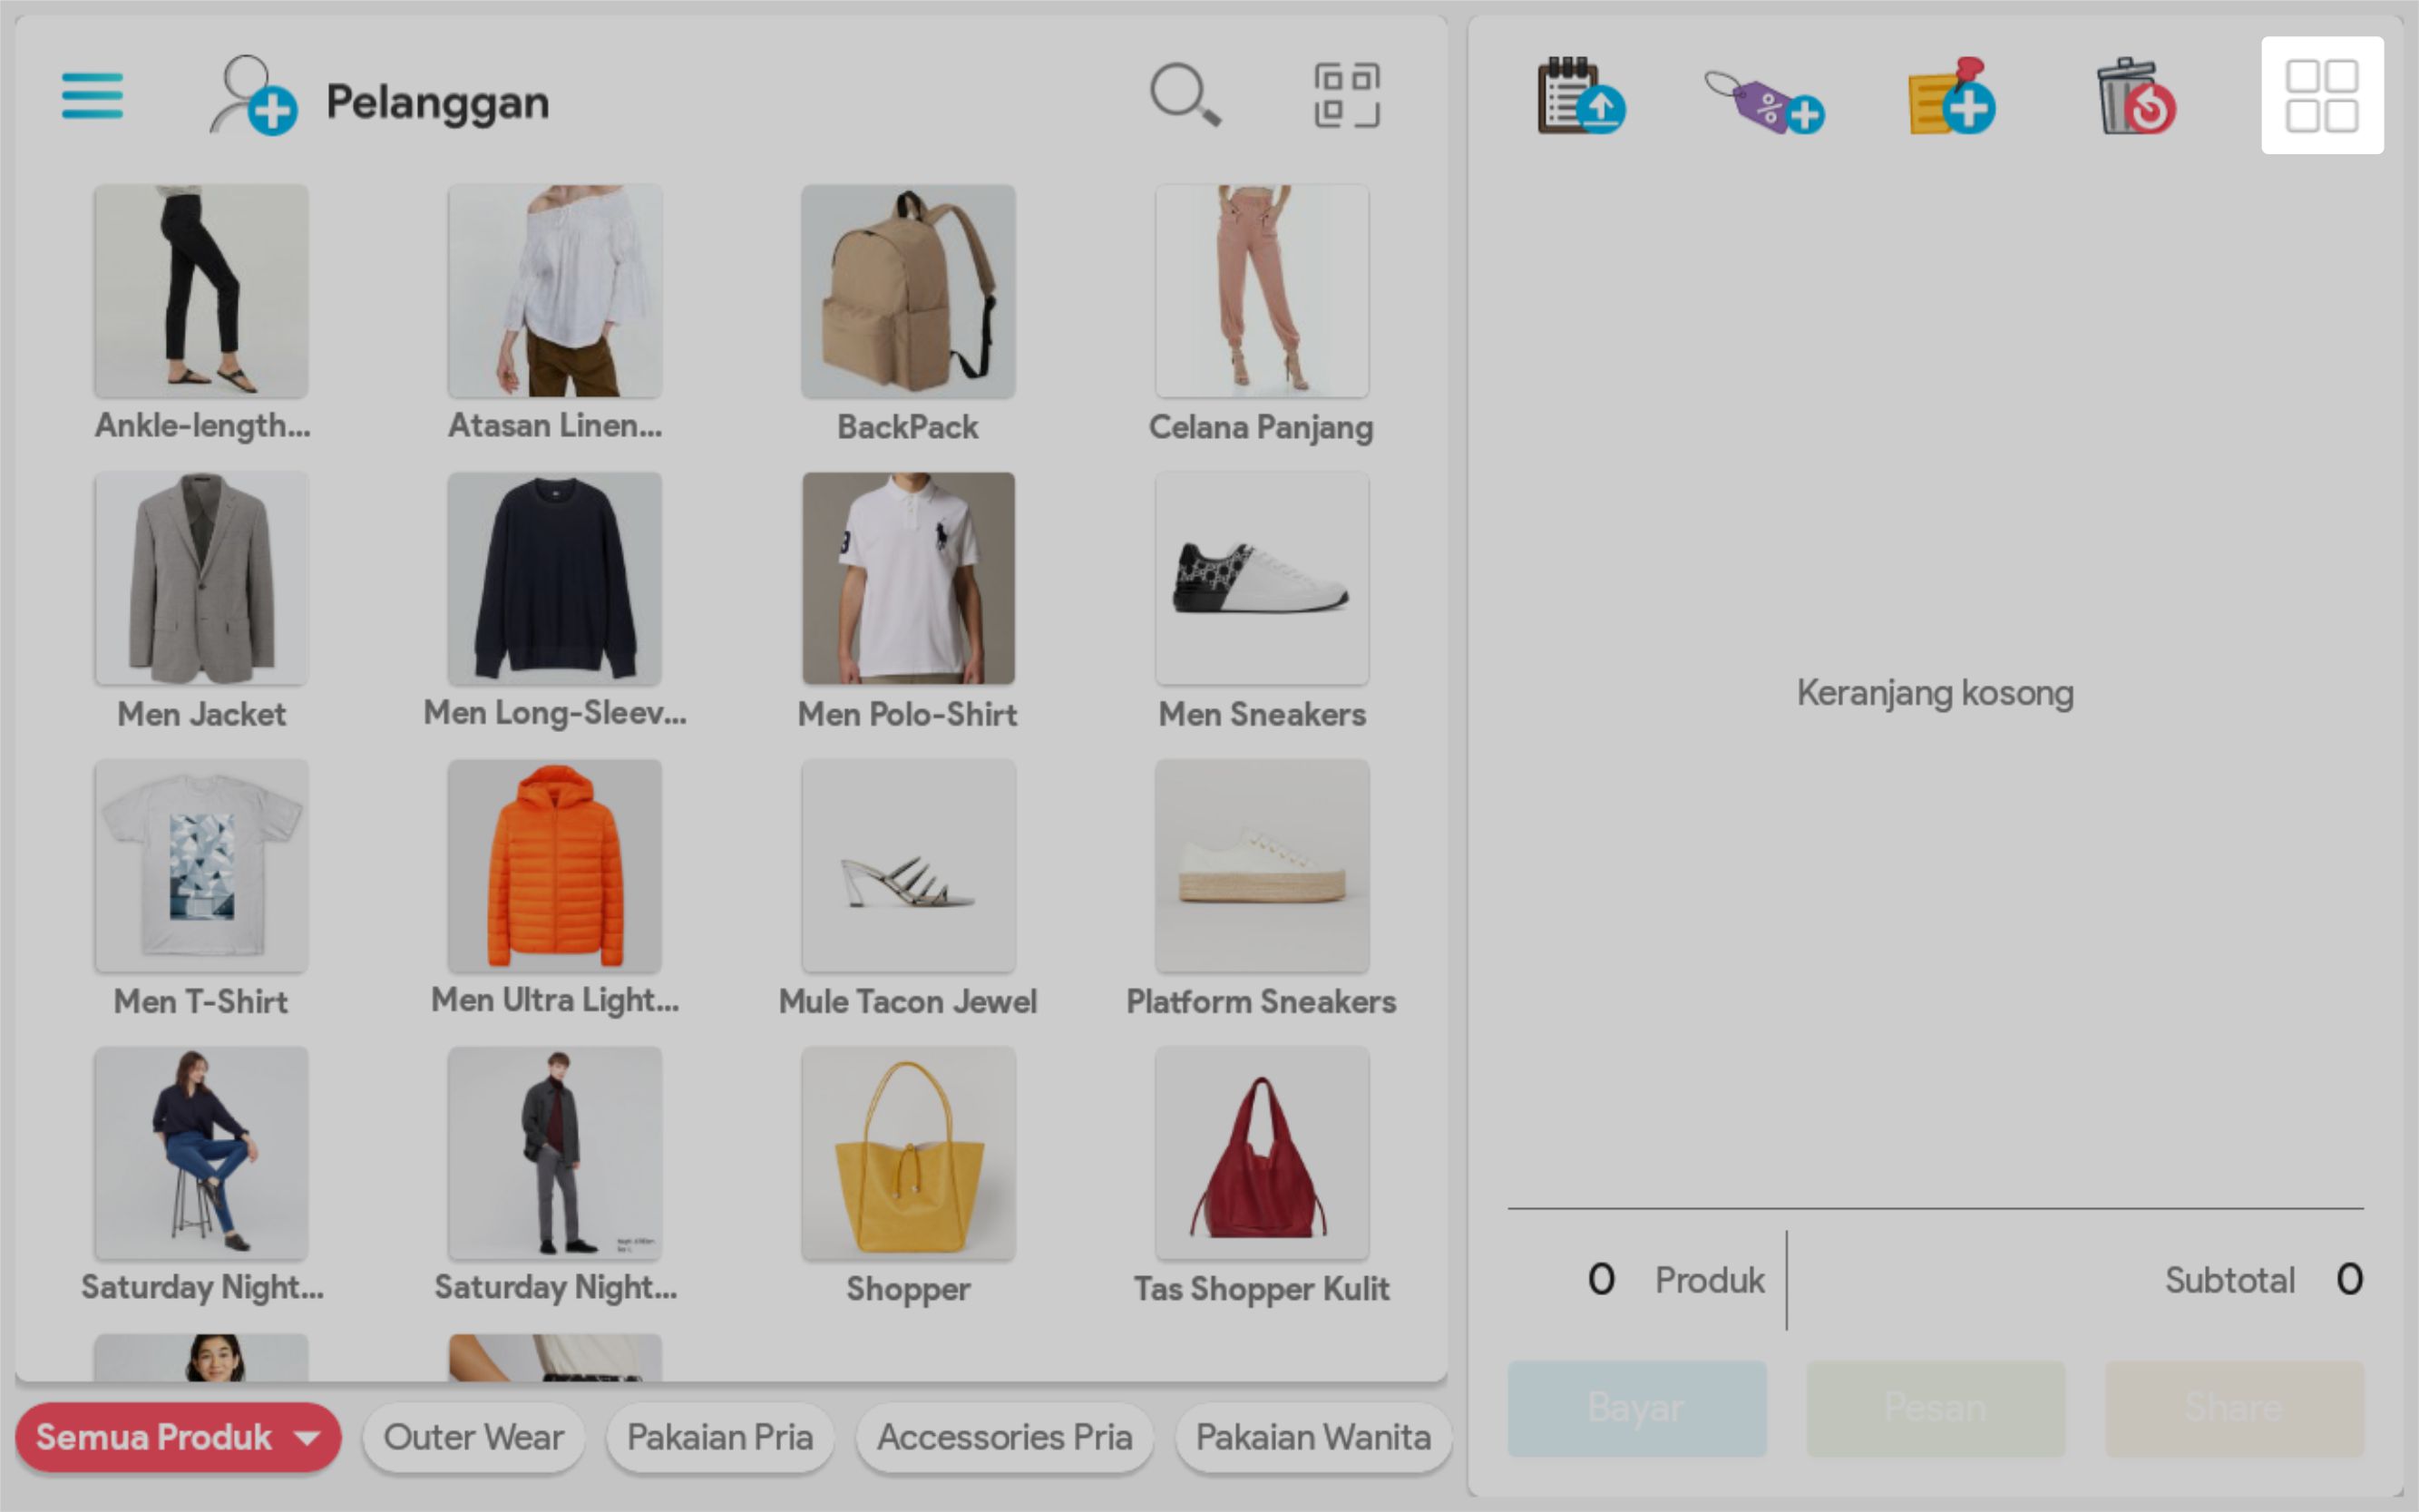Open the barcode scanner icon

(x=1346, y=96)
